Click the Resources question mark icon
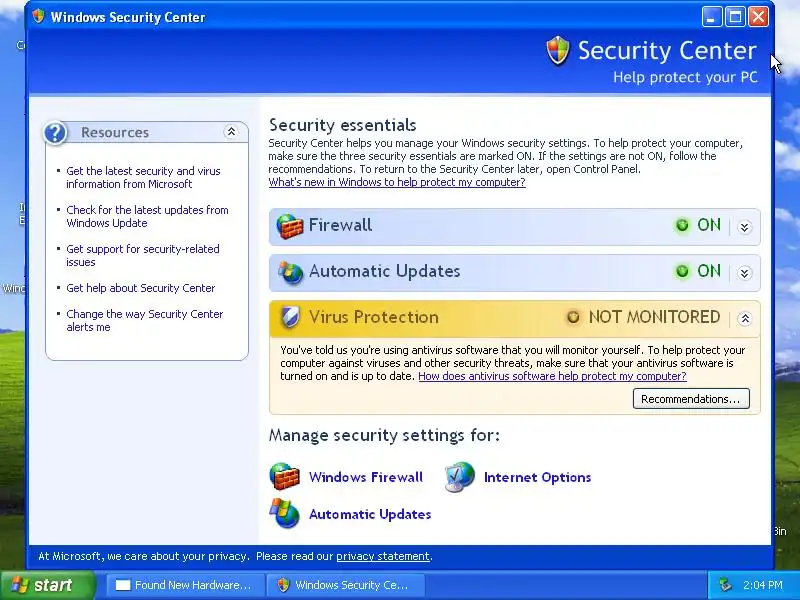 point(55,133)
